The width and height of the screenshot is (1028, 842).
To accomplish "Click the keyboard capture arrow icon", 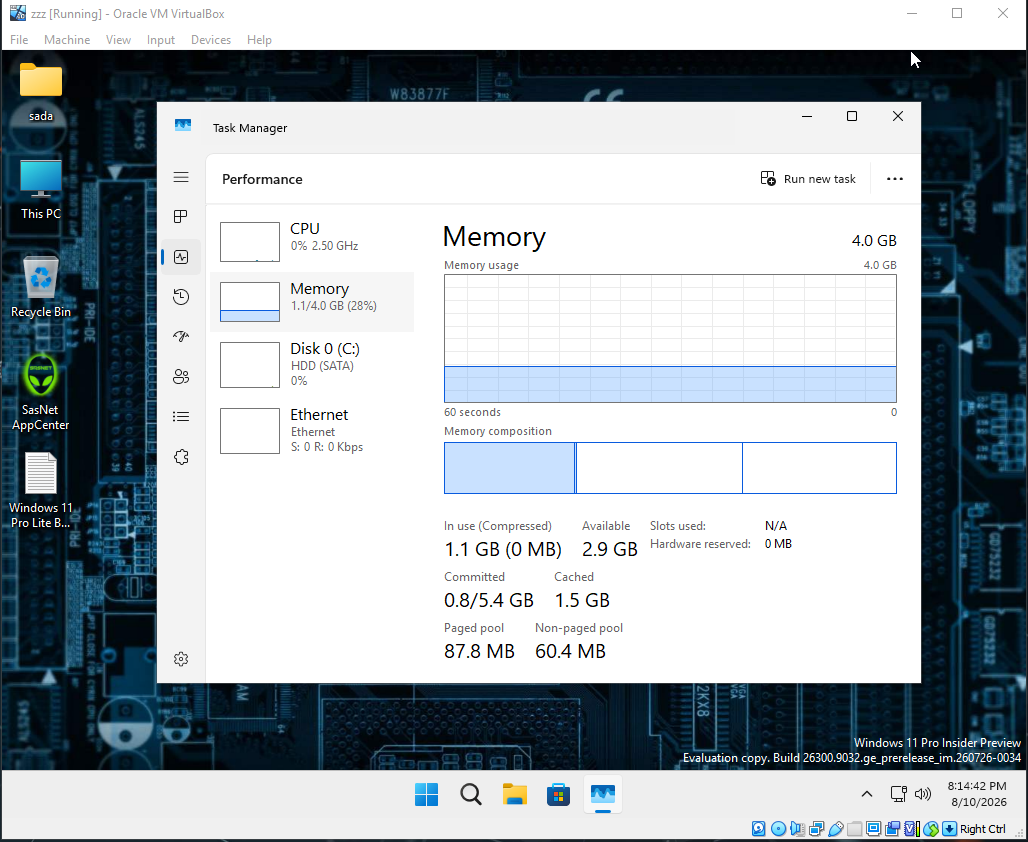I will pyautogui.click(x=949, y=829).
